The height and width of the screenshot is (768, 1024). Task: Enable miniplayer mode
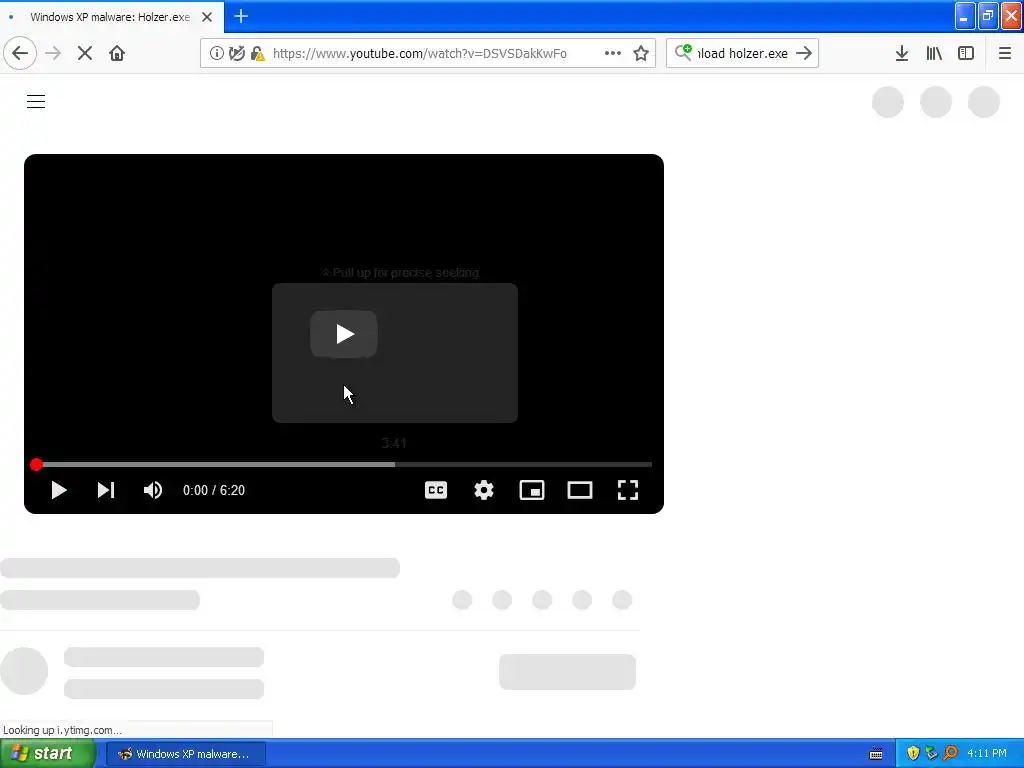532,490
